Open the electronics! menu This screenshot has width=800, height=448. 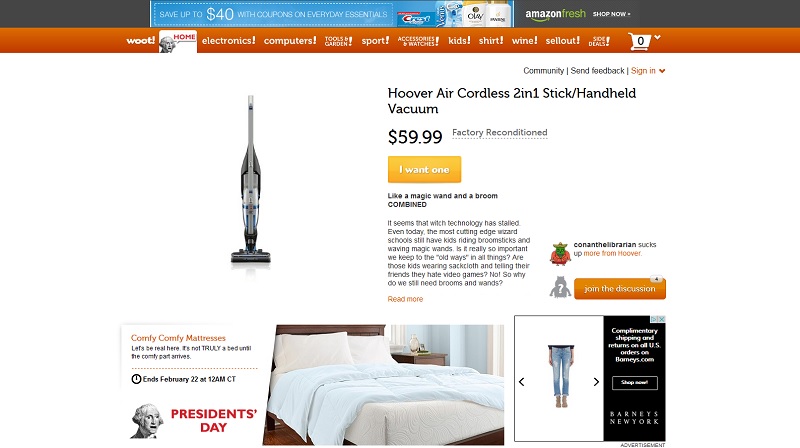click(229, 40)
